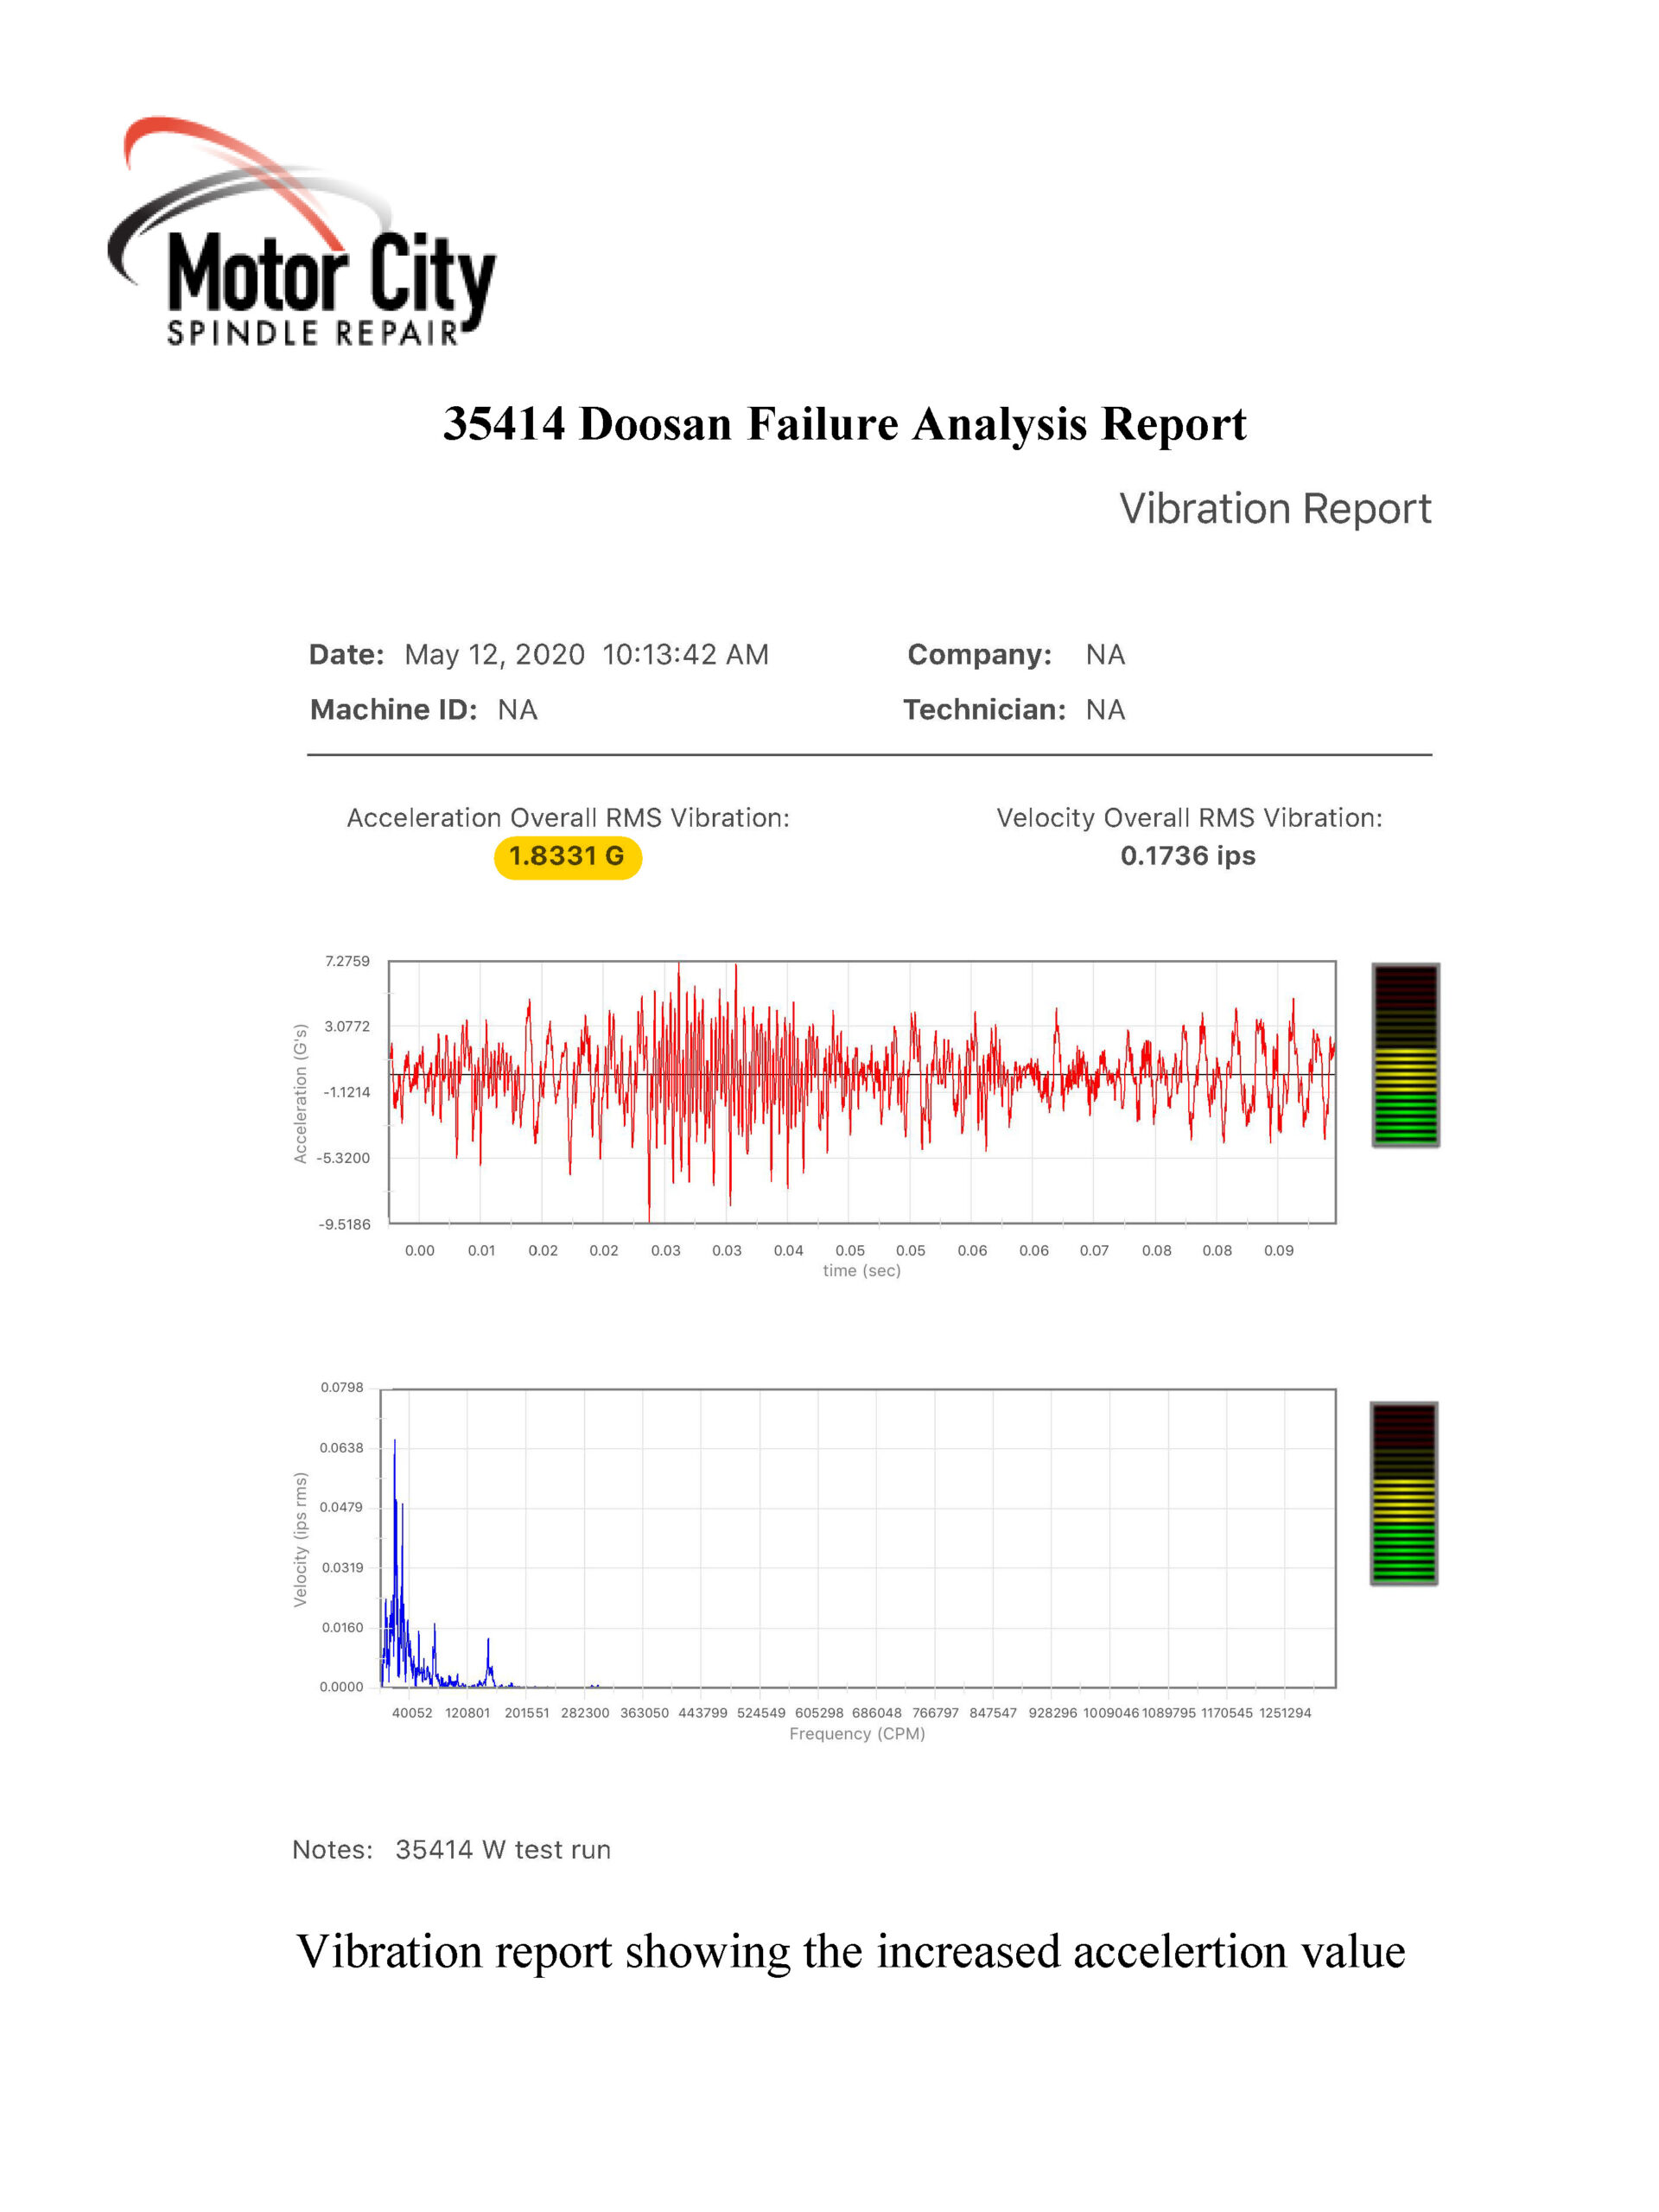
Task: Click the Motor City Spindle Repair logo
Action: click(301, 232)
